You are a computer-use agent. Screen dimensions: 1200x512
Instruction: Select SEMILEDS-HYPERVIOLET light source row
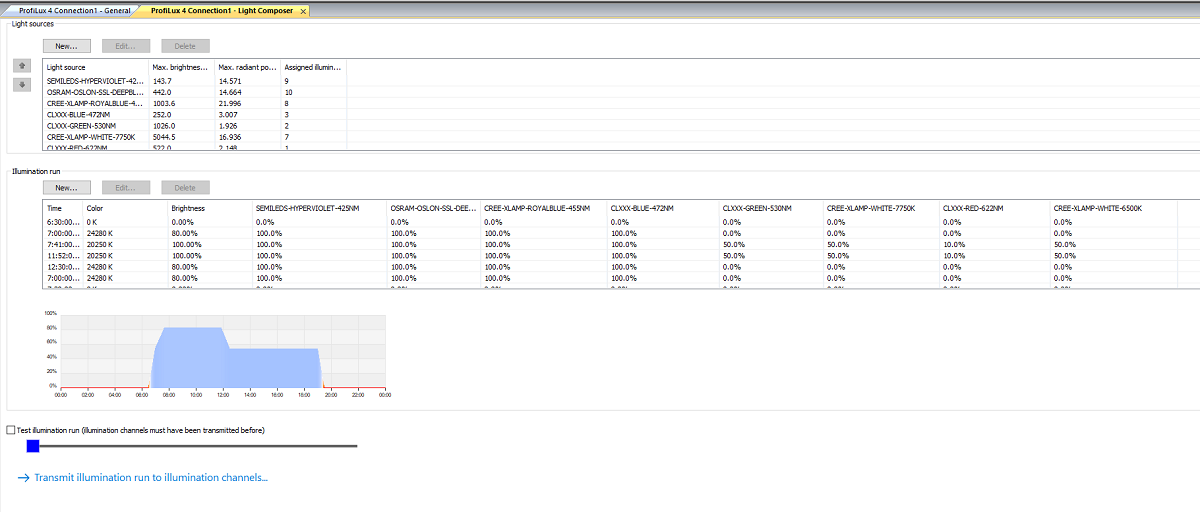click(x=195, y=80)
